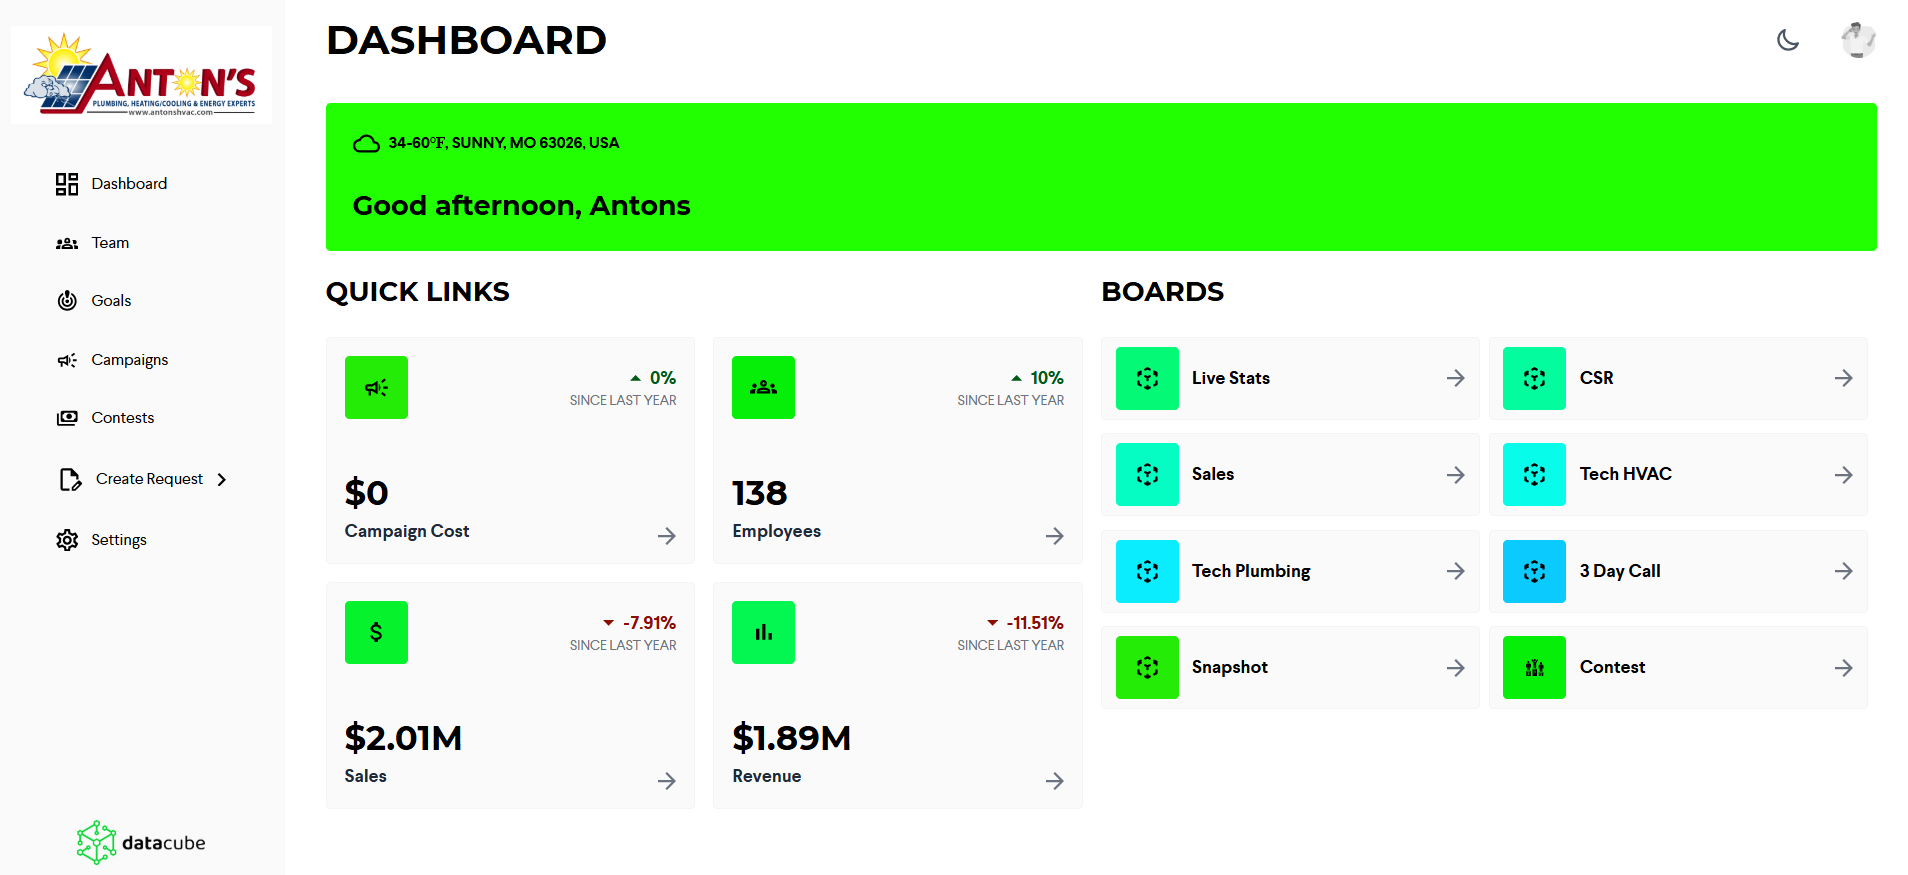Image resolution: width=1908 pixels, height=875 pixels.
Task: Click the Revenue bar chart icon
Action: coord(763,632)
